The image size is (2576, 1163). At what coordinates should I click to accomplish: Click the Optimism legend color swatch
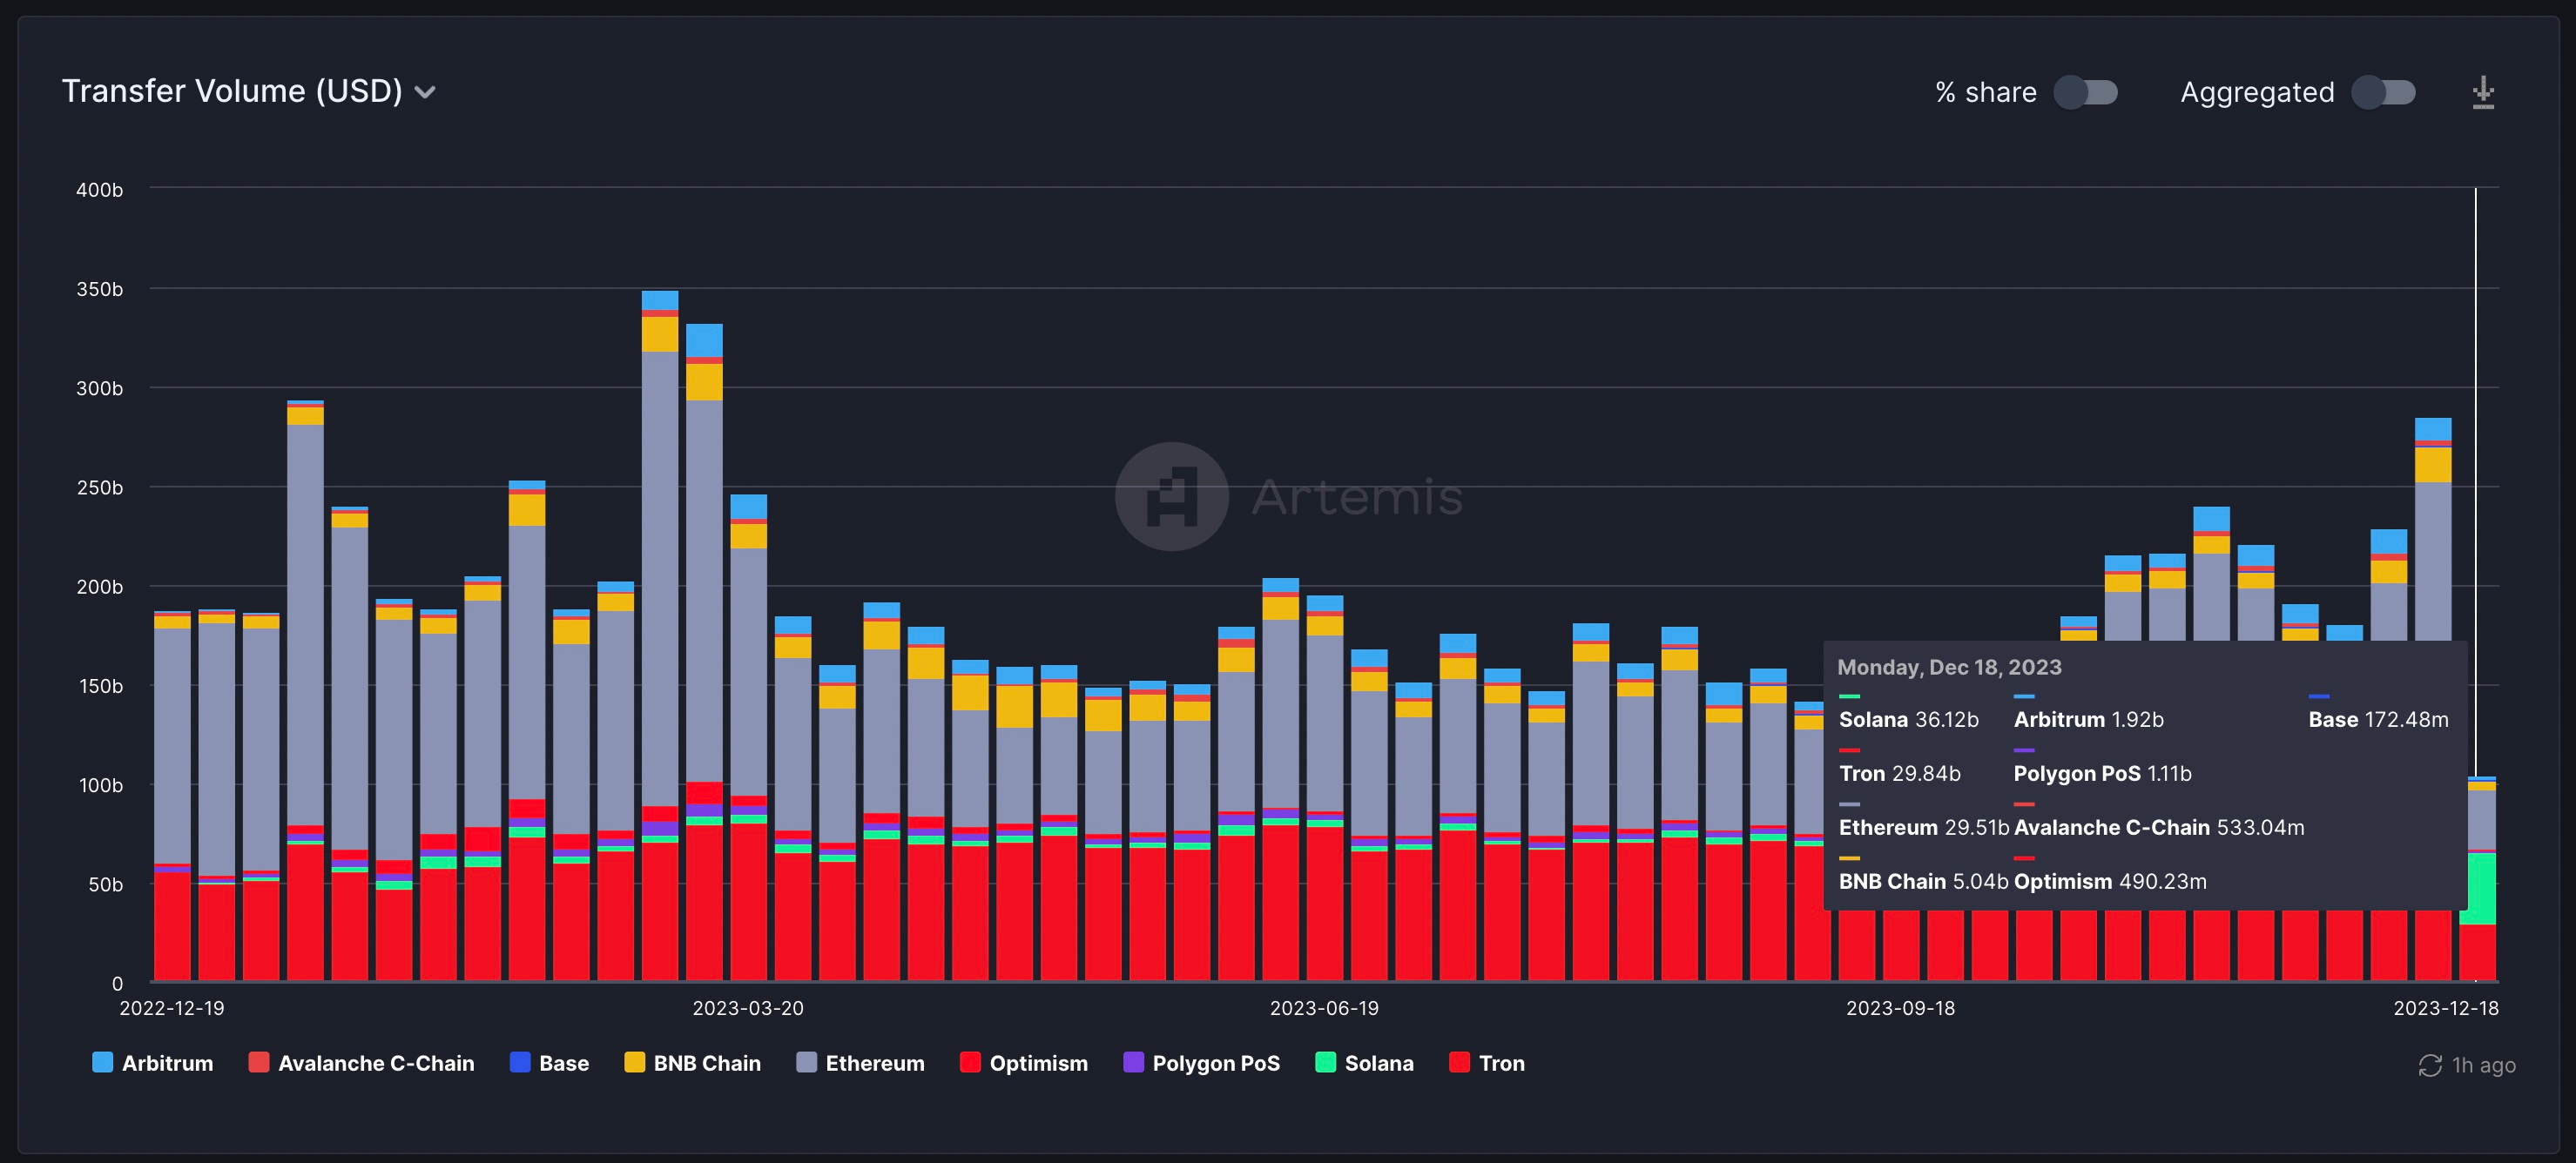pyautogui.click(x=970, y=1062)
